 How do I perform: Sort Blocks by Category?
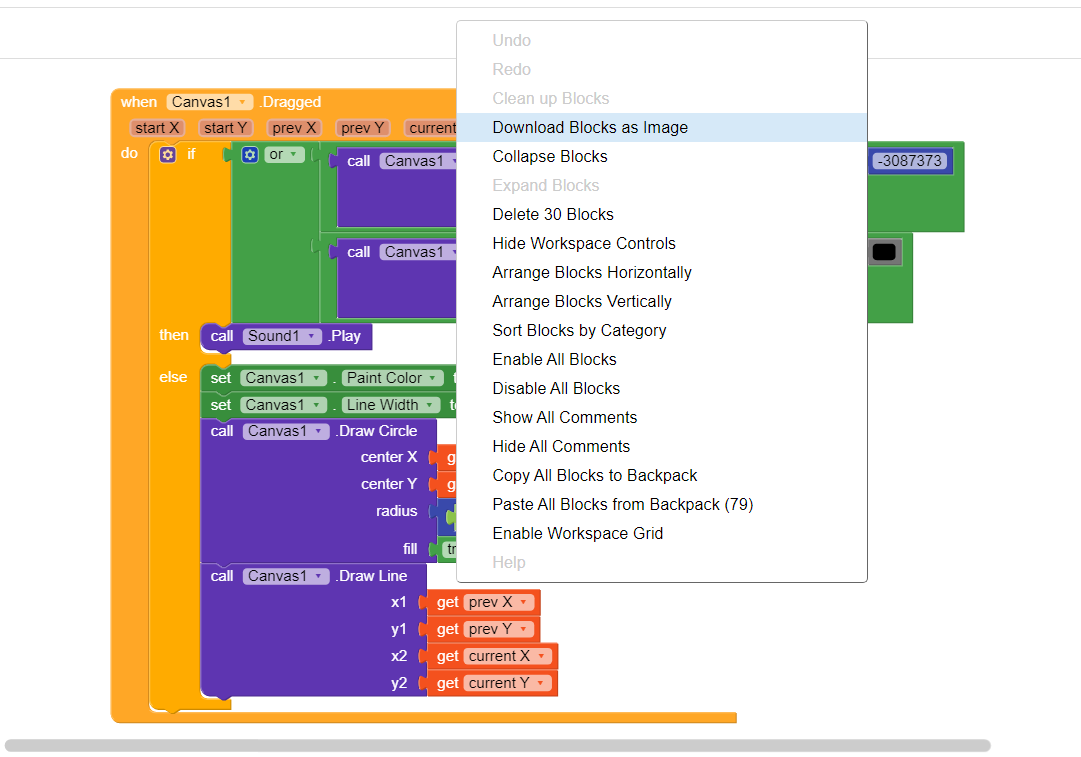point(579,331)
